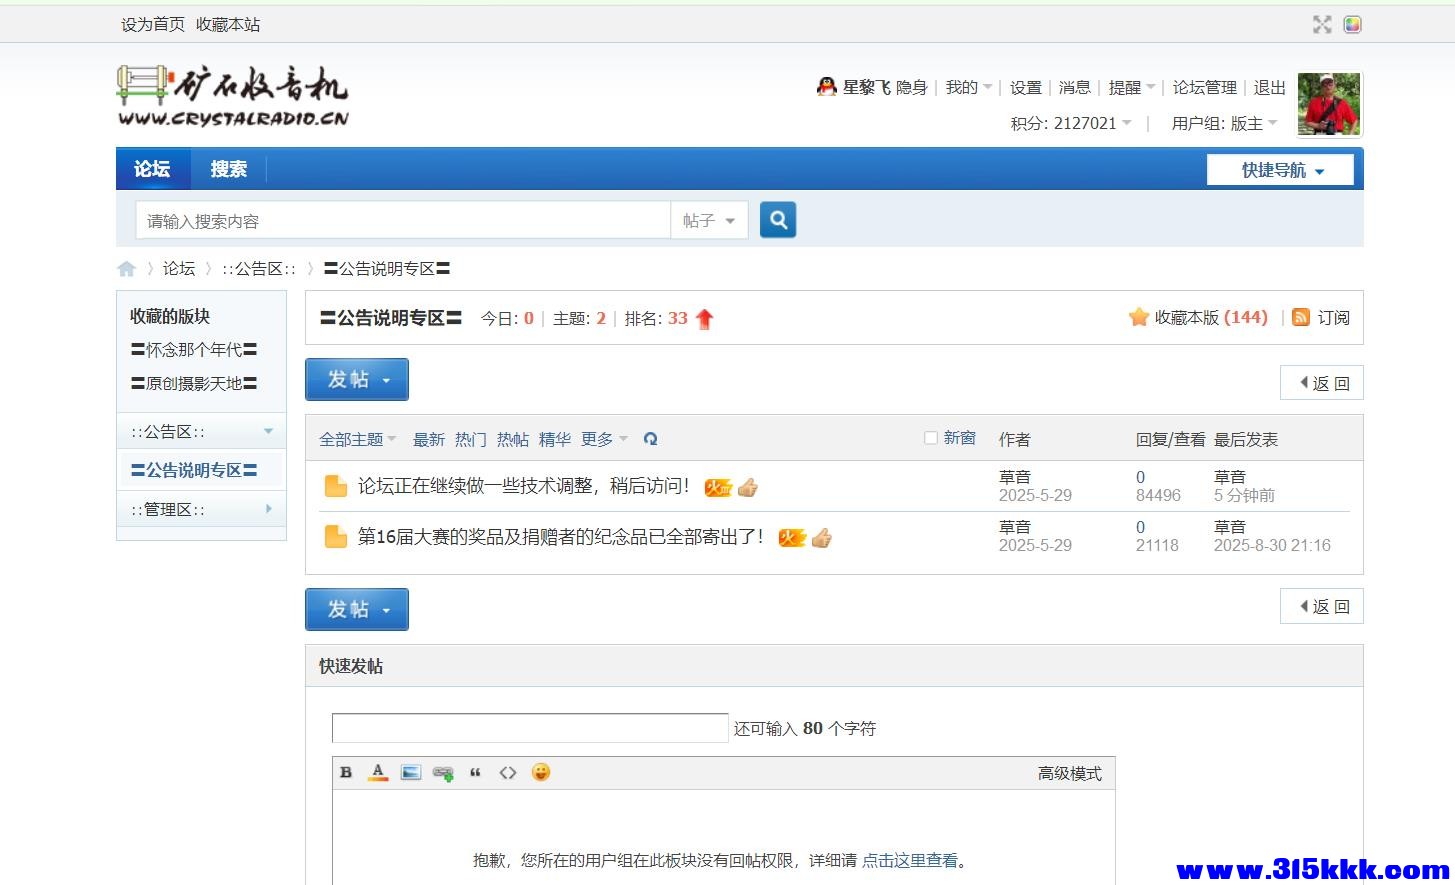Expand the 快捷导航 dropdown
Viewport: 1455px width, 885px height.
pos(1280,169)
